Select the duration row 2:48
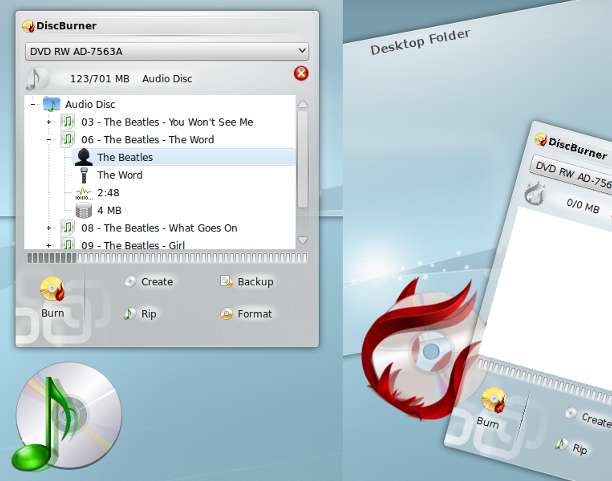612x481 pixels. coord(108,192)
